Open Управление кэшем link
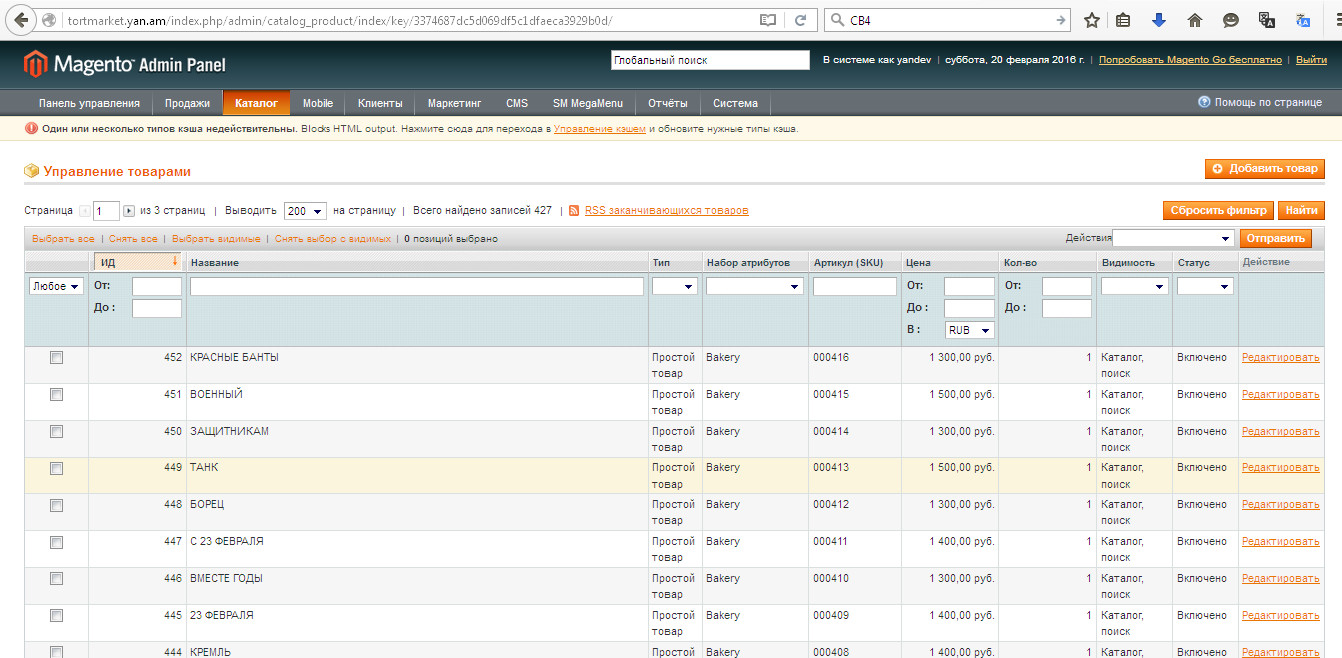 600,129
